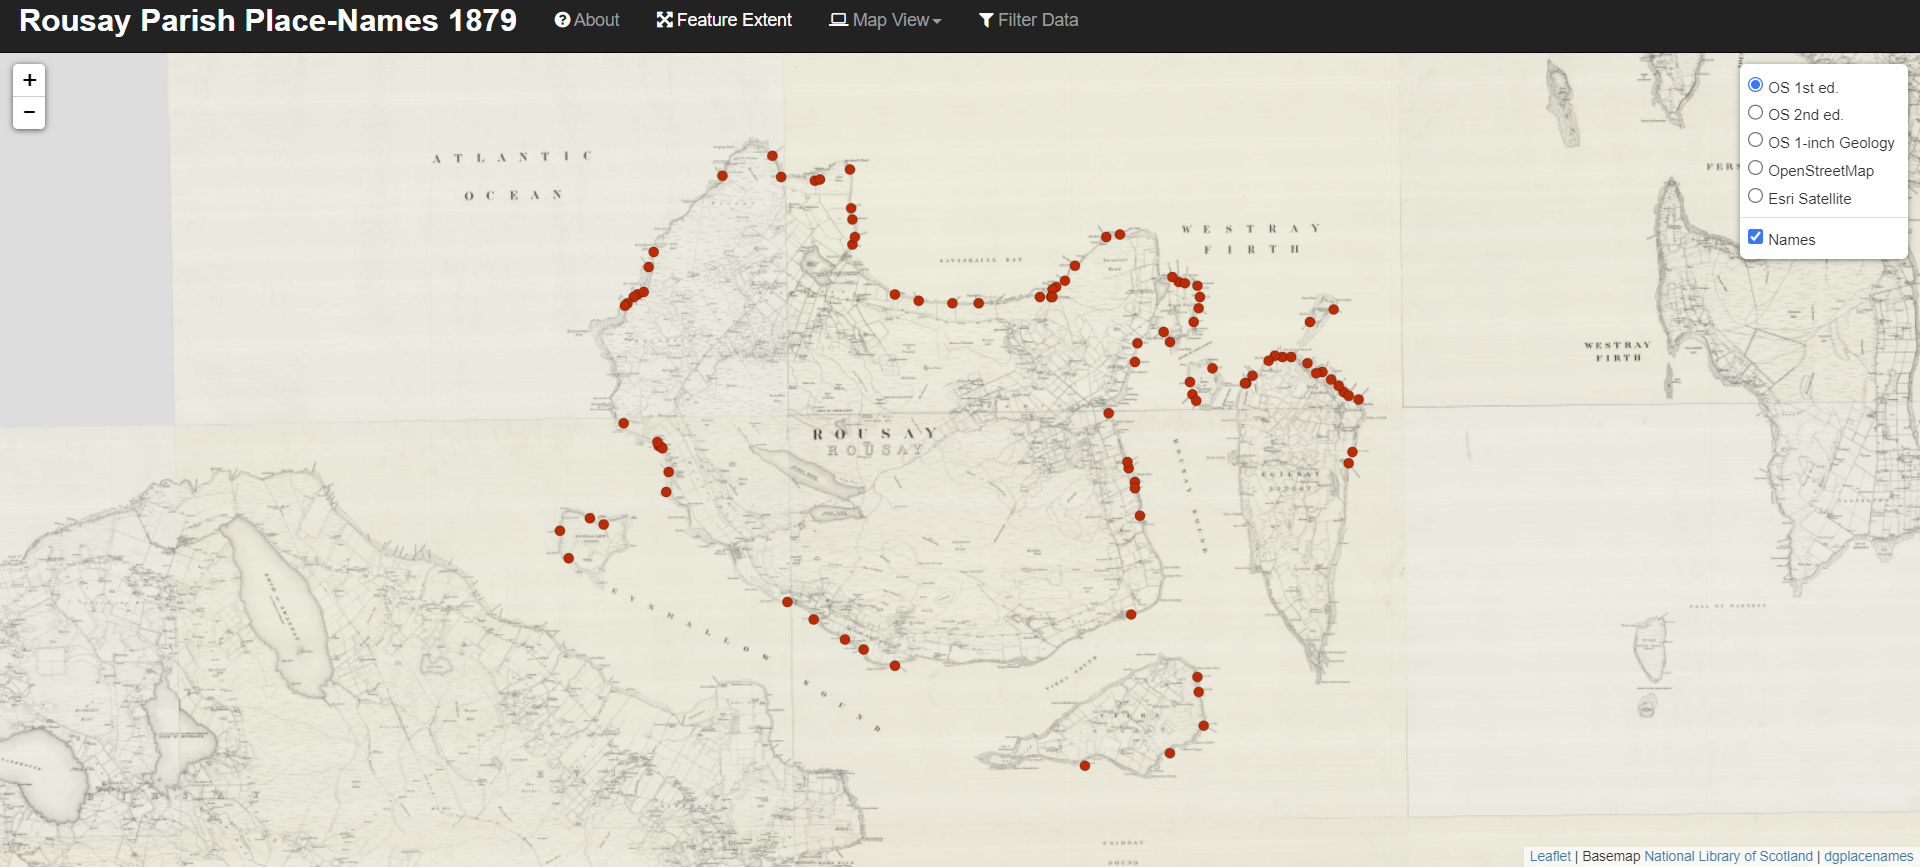The width and height of the screenshot is (1920, 867).
Task: Toggle the Names overlay checkbox
Action: click(x=1755, y=237)
